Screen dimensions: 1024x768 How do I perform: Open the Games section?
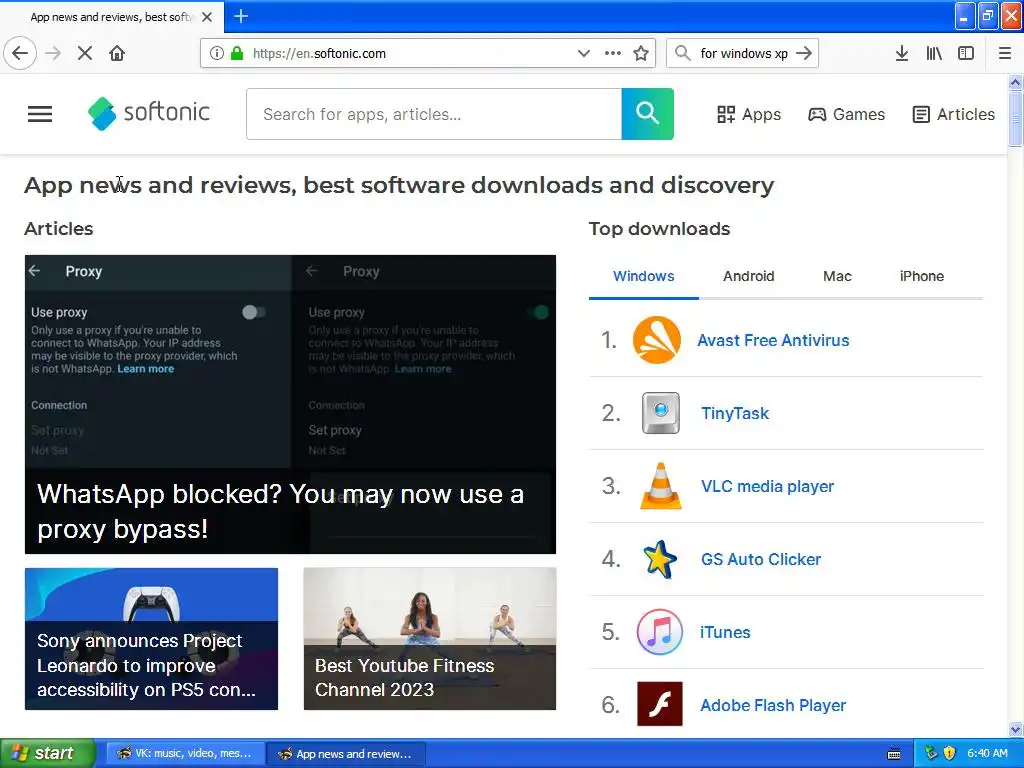846,114
